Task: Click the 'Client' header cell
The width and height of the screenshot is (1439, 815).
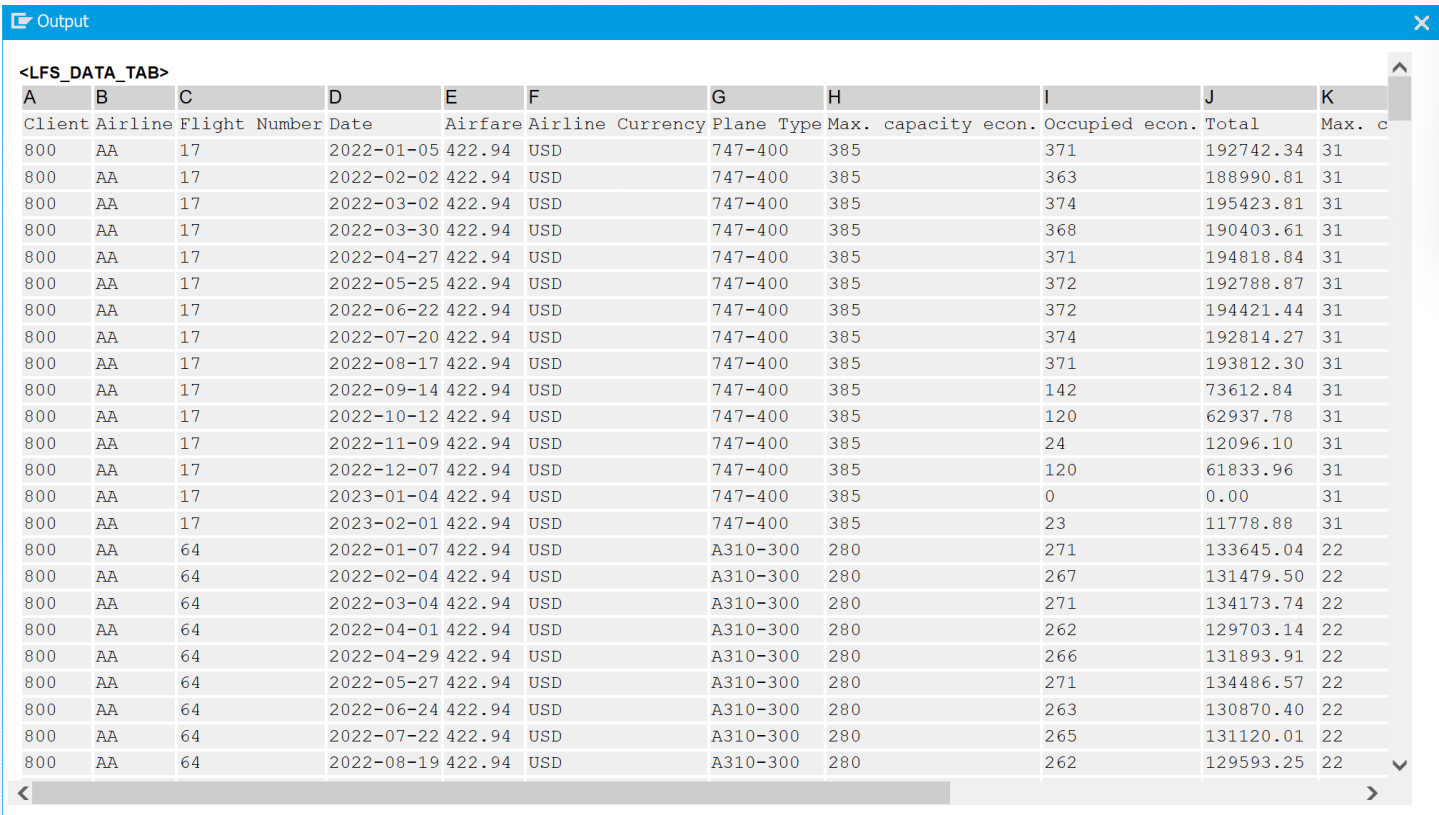Action: [57, 124]
